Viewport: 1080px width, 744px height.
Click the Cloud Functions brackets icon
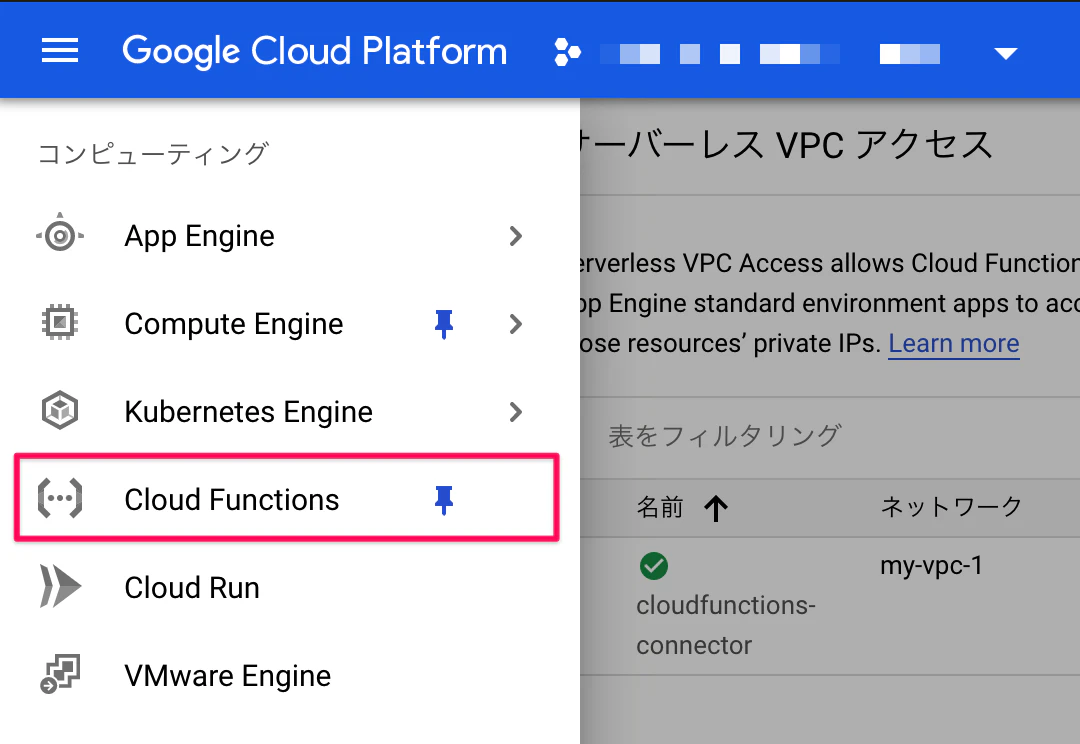click(60, 498)
